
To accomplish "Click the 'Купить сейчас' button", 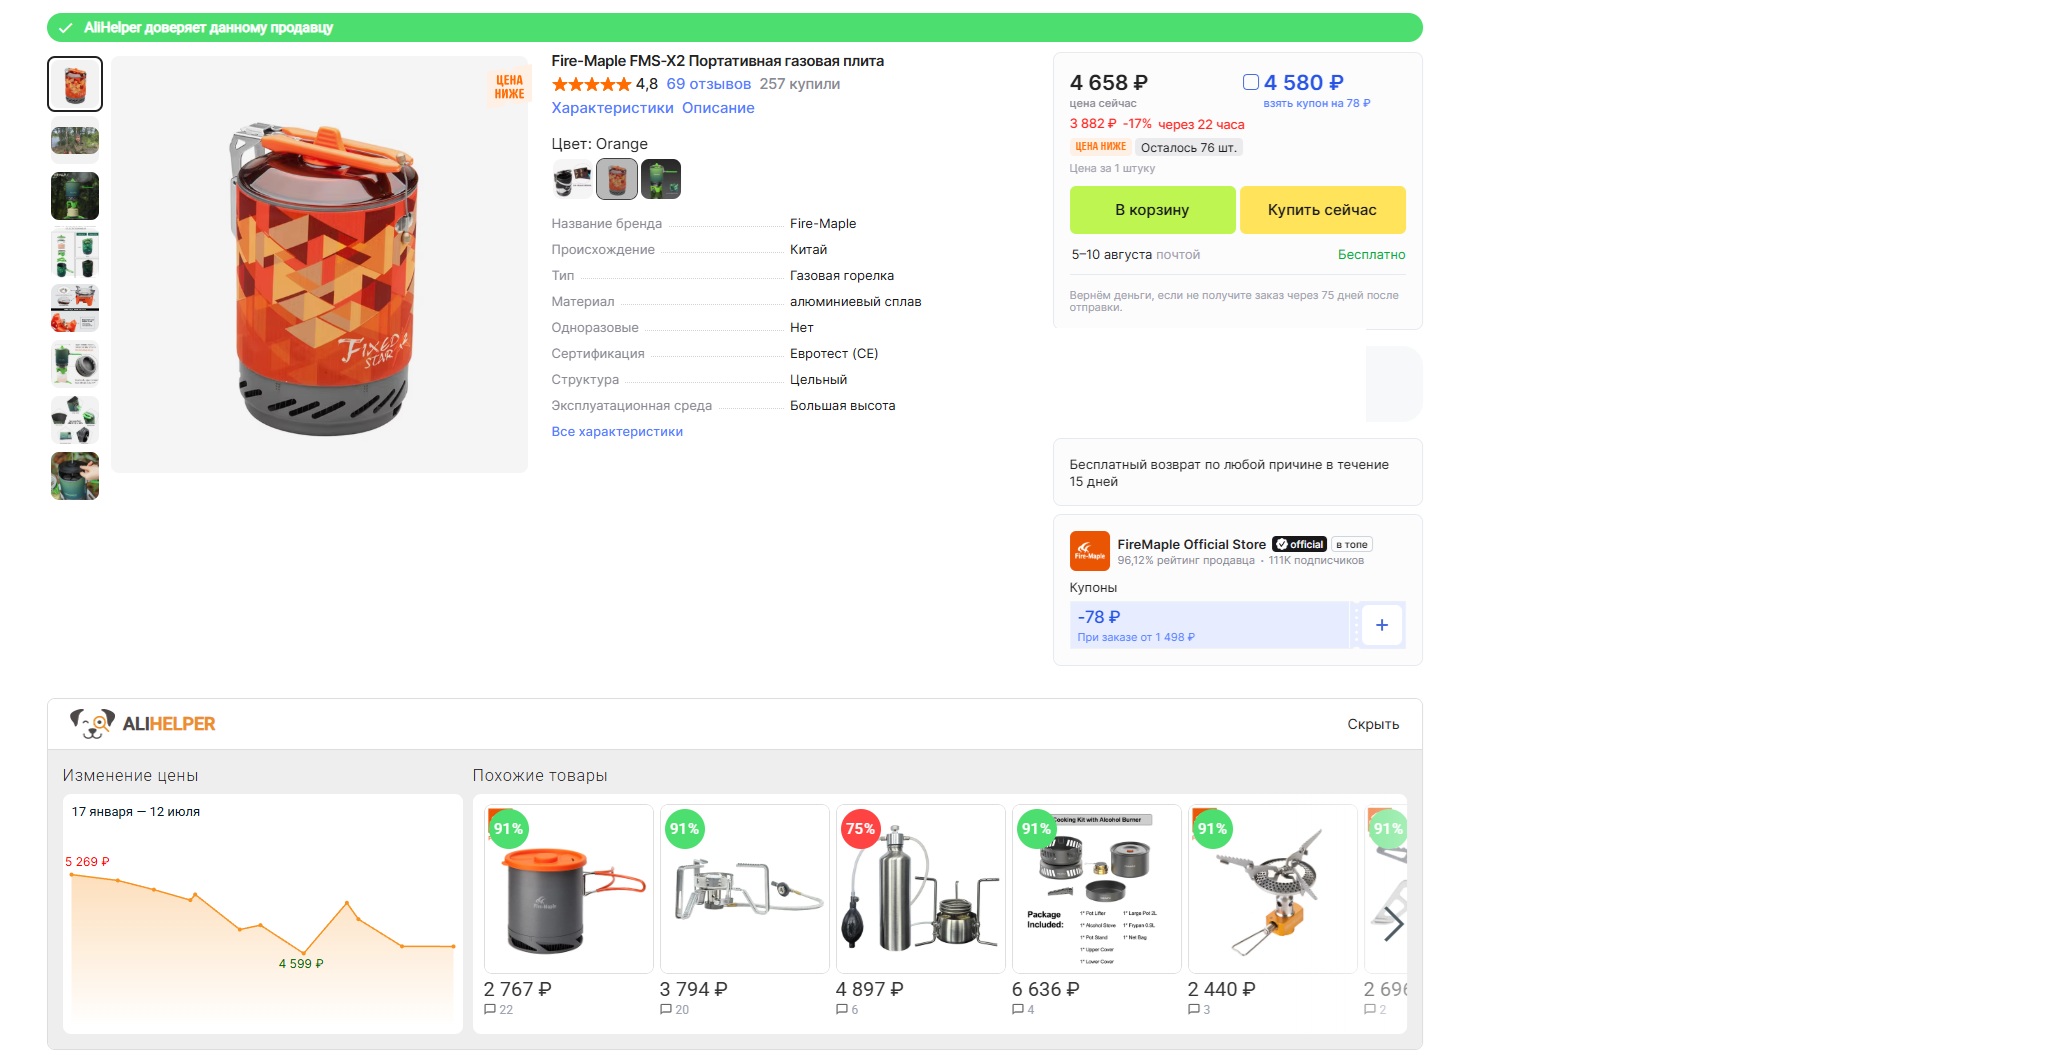I will click(x=1322, y=210).
